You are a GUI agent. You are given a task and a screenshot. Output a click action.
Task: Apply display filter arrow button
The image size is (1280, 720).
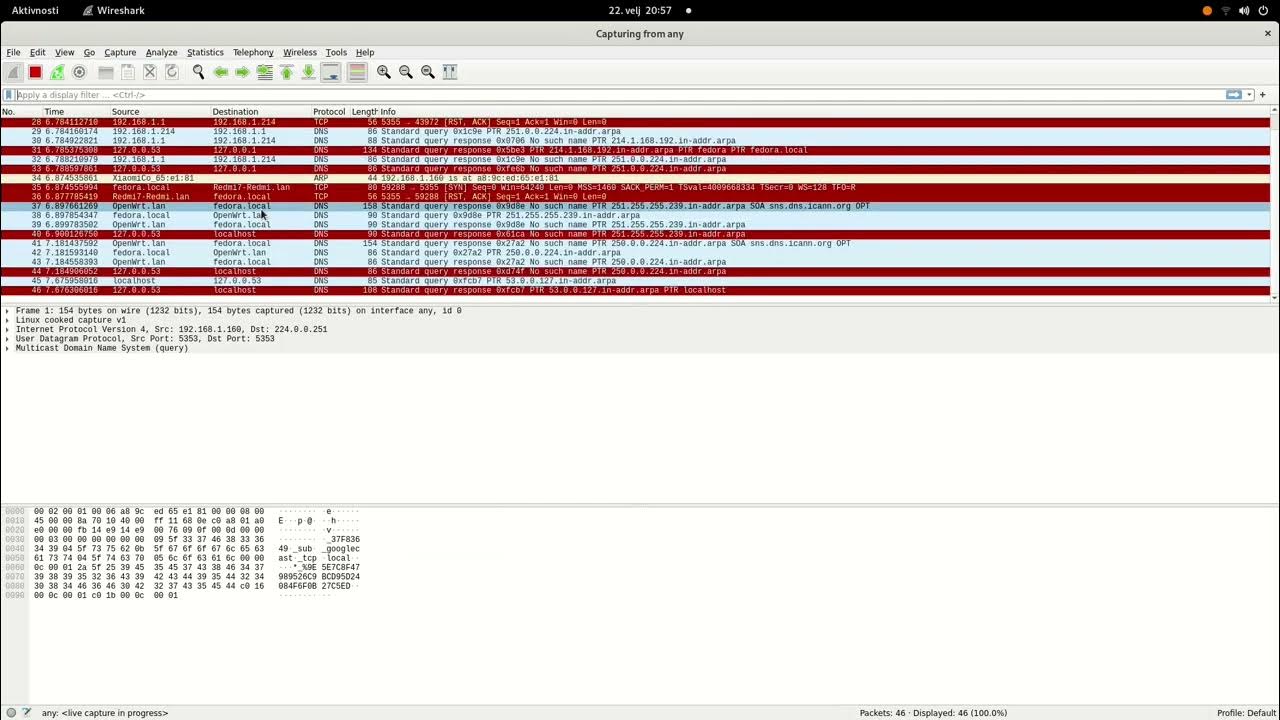point(1233,95)
